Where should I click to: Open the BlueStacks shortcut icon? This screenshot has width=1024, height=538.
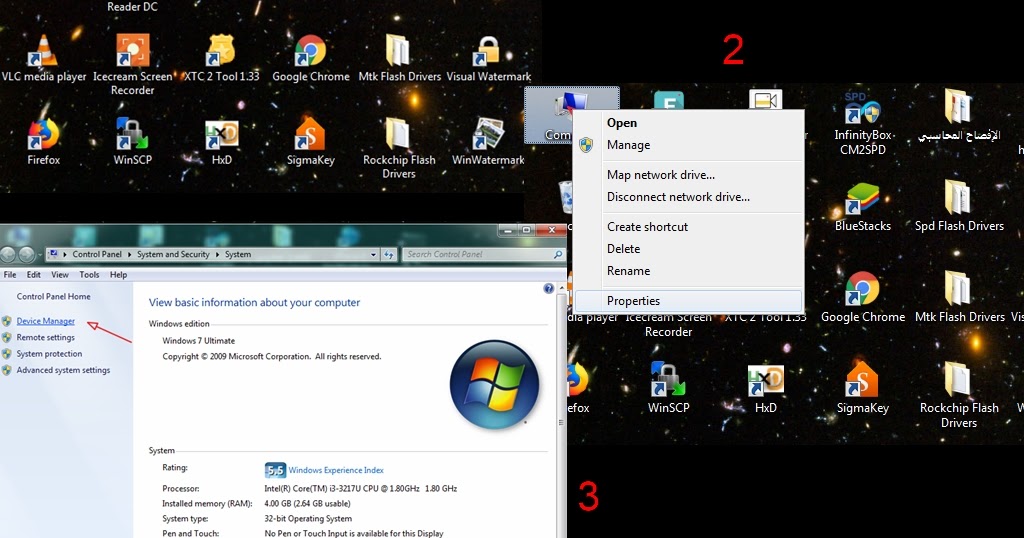tap(863, 199)
